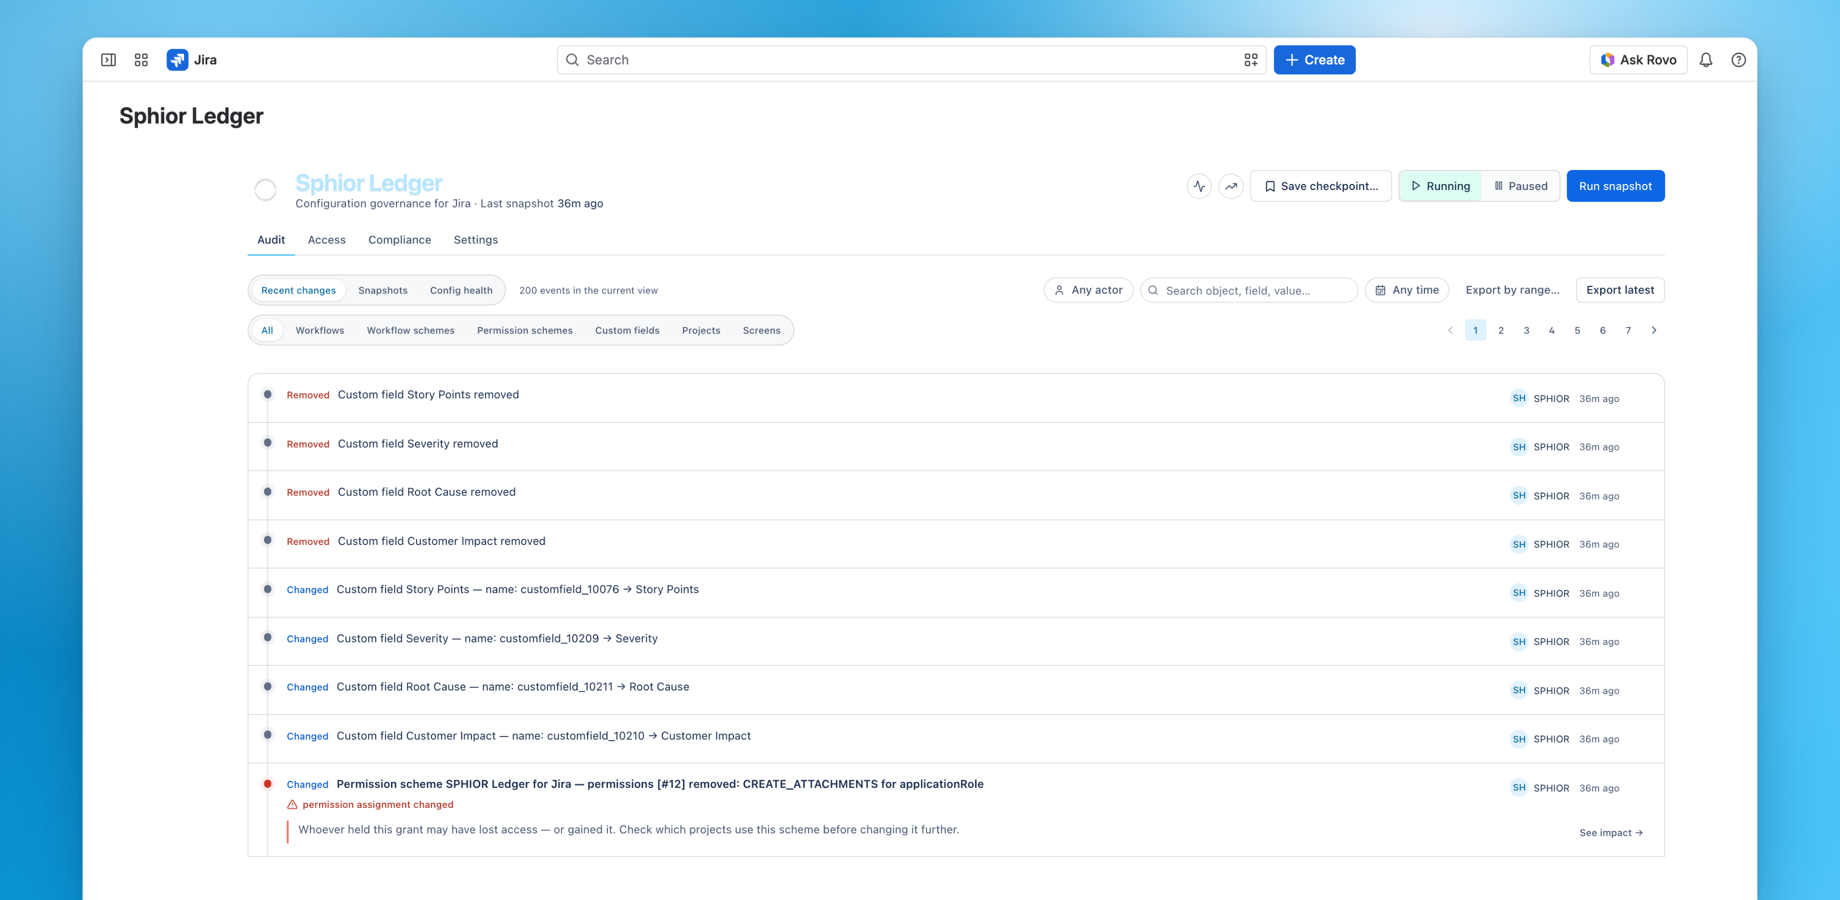Filter events by Projects
The height and width of the screenshot is (900, 1840).
pos(701,330)
